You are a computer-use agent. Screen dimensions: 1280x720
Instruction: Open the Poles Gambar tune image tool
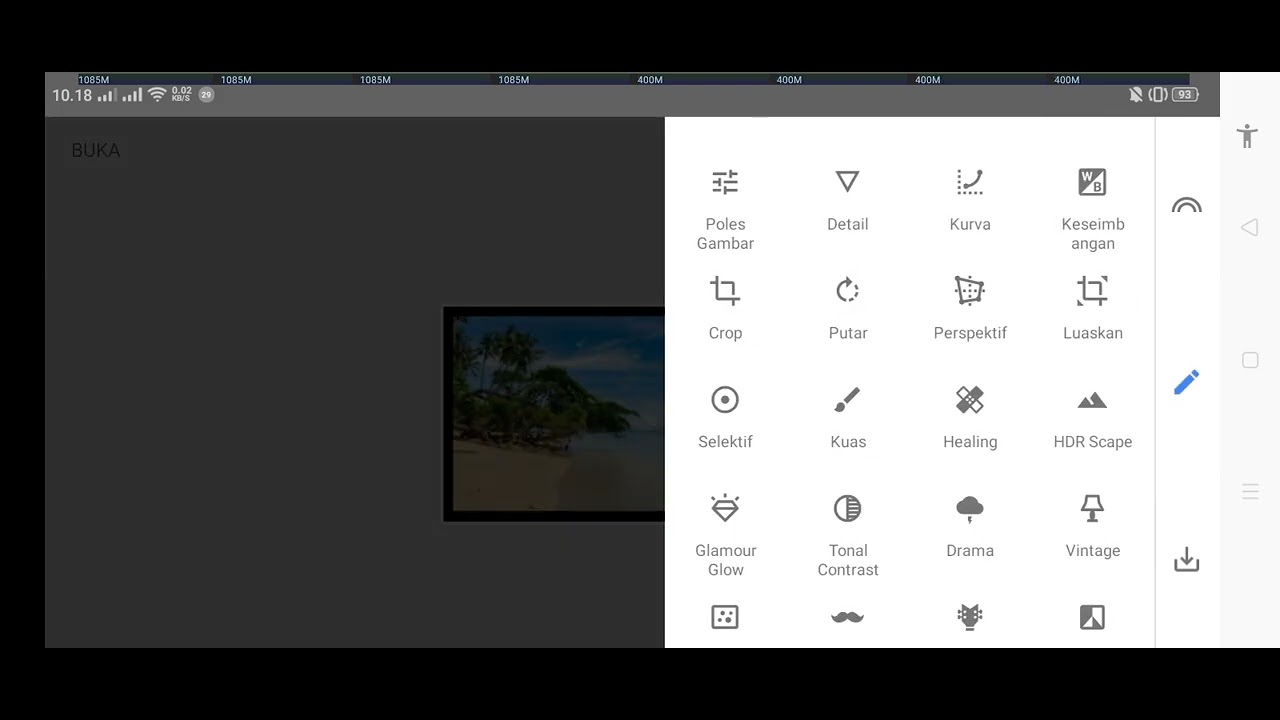coord(725,209)
